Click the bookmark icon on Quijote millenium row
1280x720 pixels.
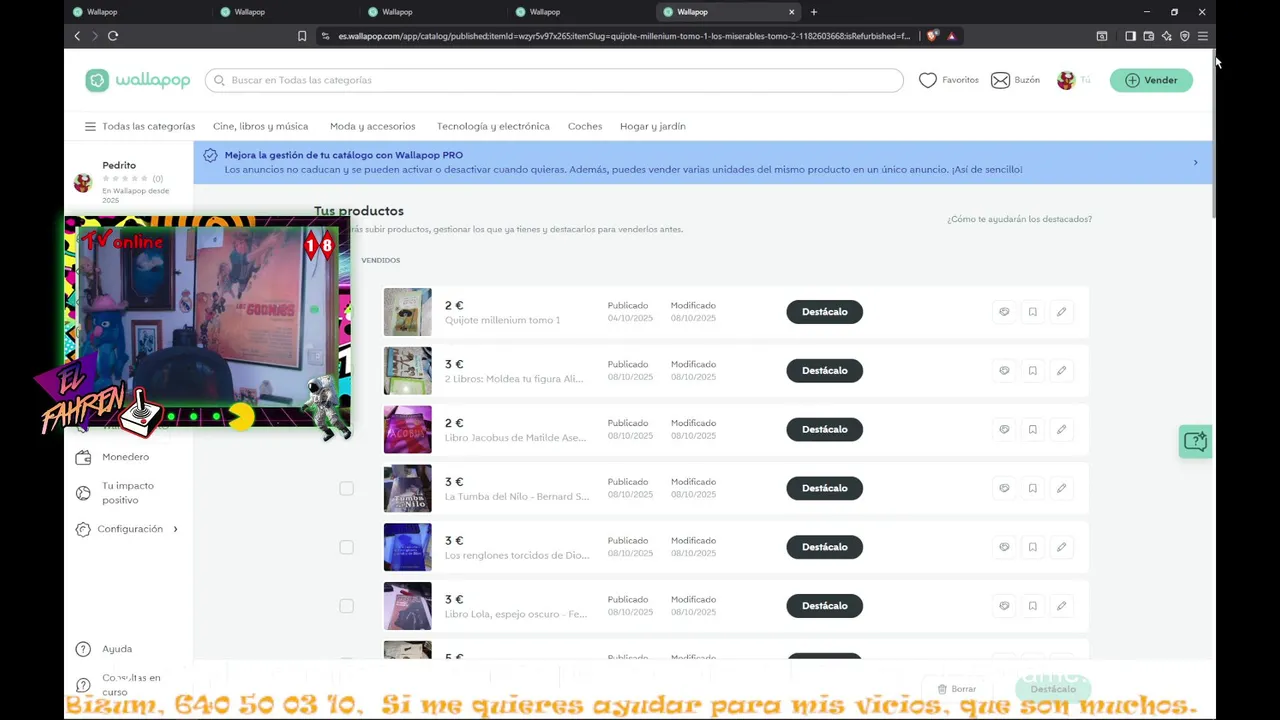pyautogui.click(x=1033, y=312)
